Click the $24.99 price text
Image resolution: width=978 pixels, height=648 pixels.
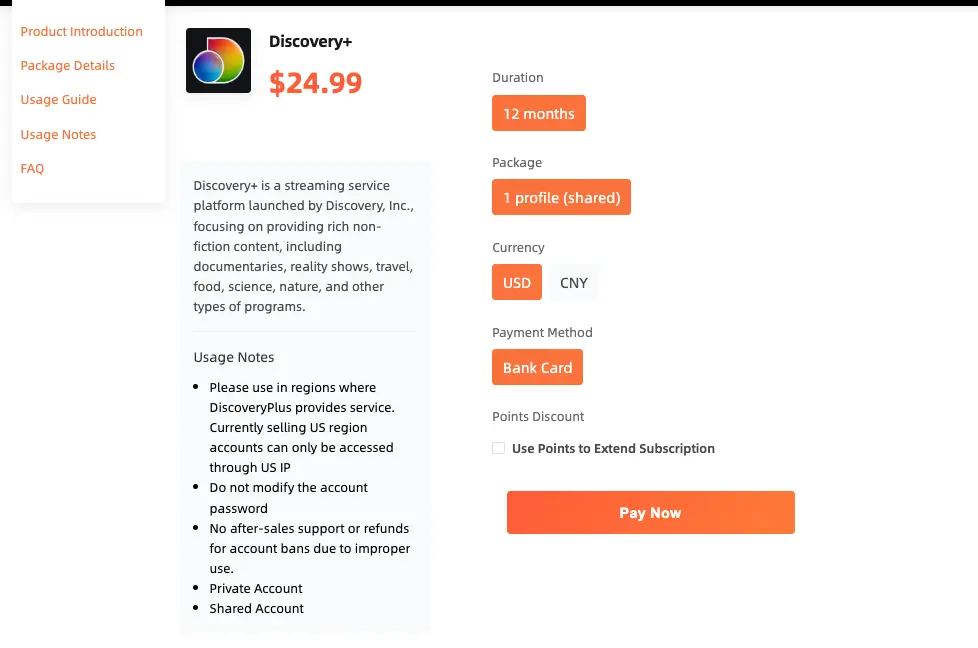point(316,82)
